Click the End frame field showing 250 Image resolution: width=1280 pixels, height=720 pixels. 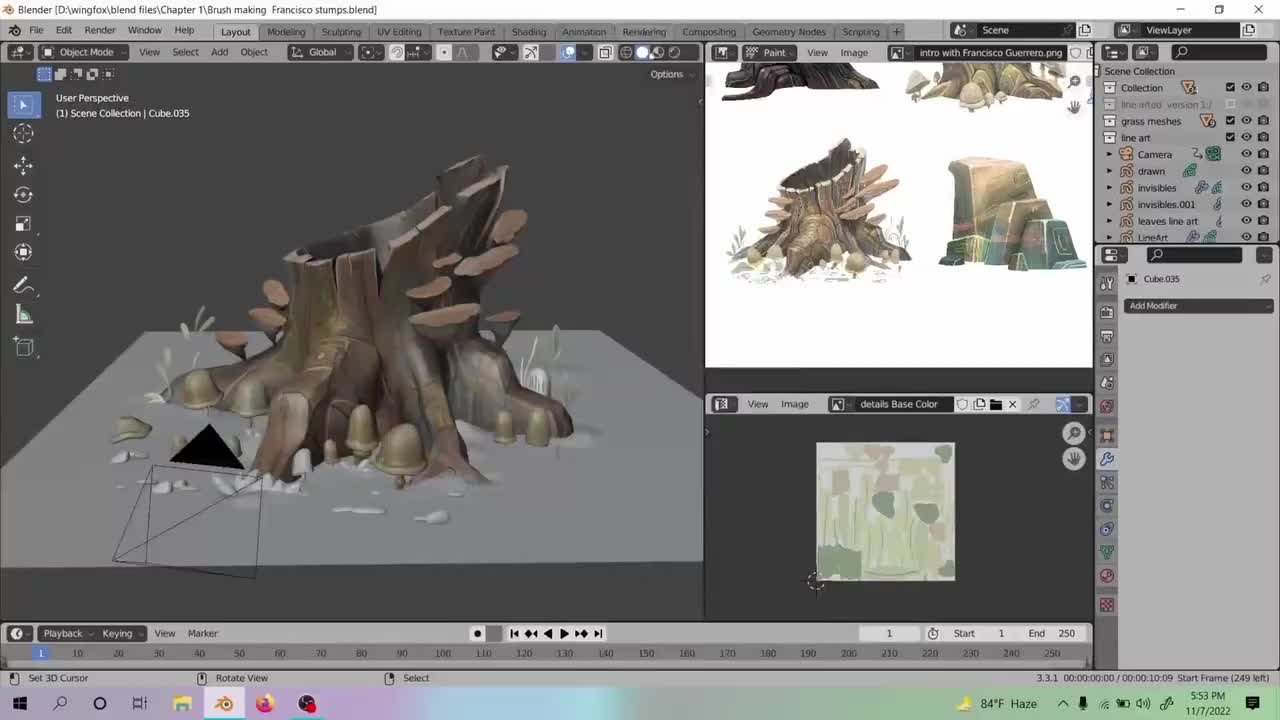(1053, 633)
